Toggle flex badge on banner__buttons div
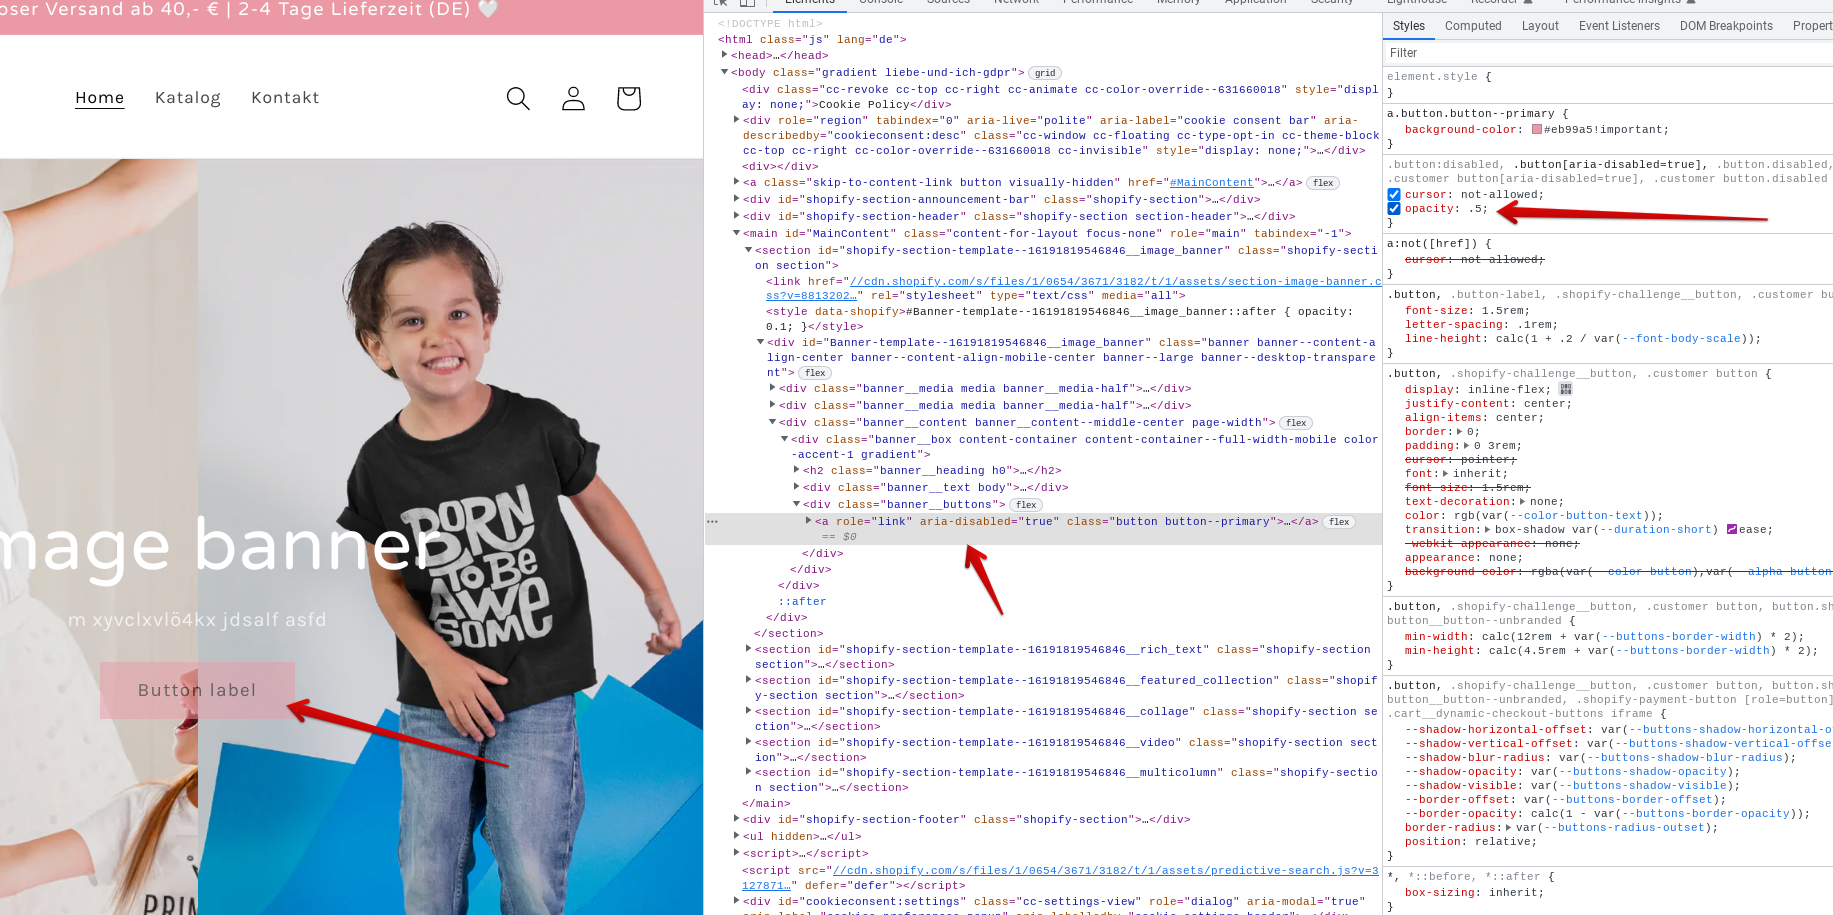Screen dimensions: 1833x915 tap(1026, 505)
